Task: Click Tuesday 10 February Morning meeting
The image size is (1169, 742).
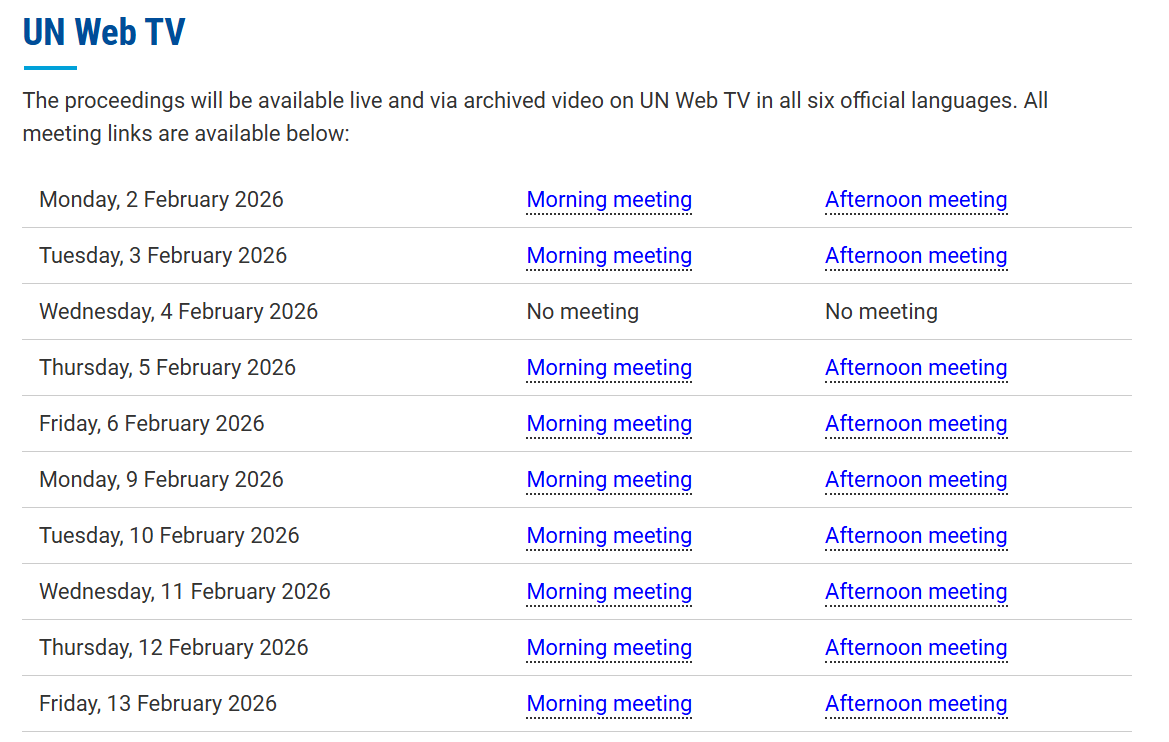Action: 609,536
